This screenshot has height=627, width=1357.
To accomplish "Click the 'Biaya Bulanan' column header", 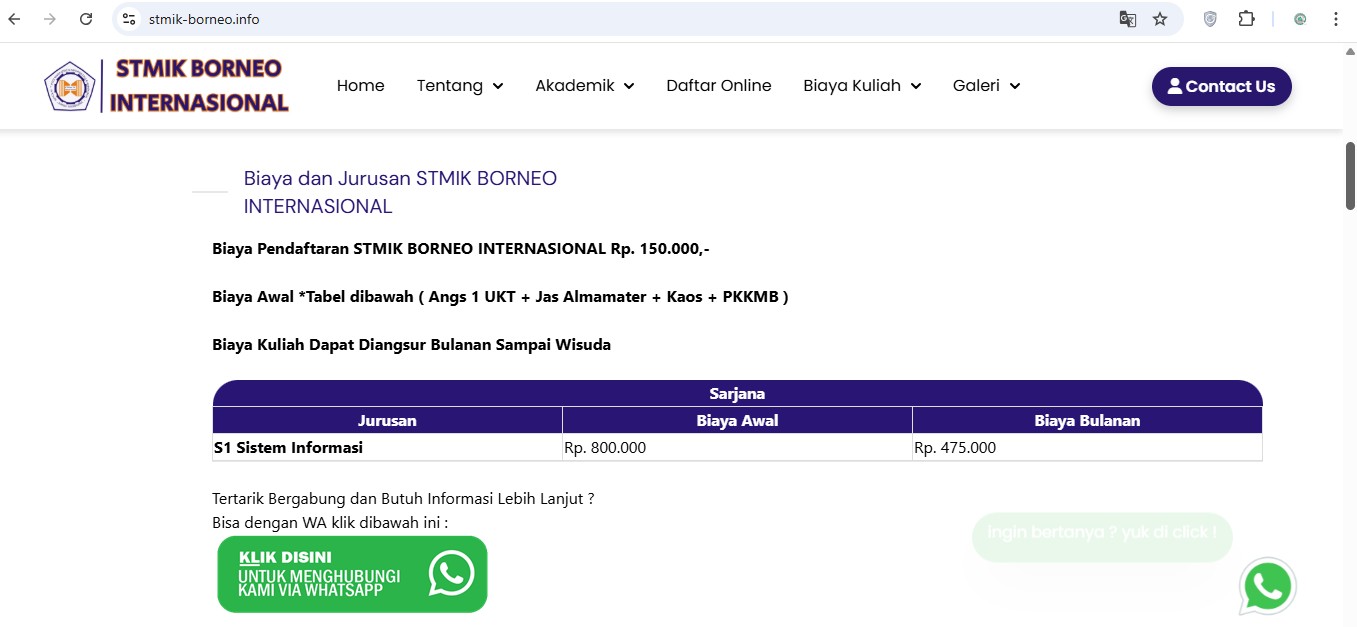I will [1087, 420].
